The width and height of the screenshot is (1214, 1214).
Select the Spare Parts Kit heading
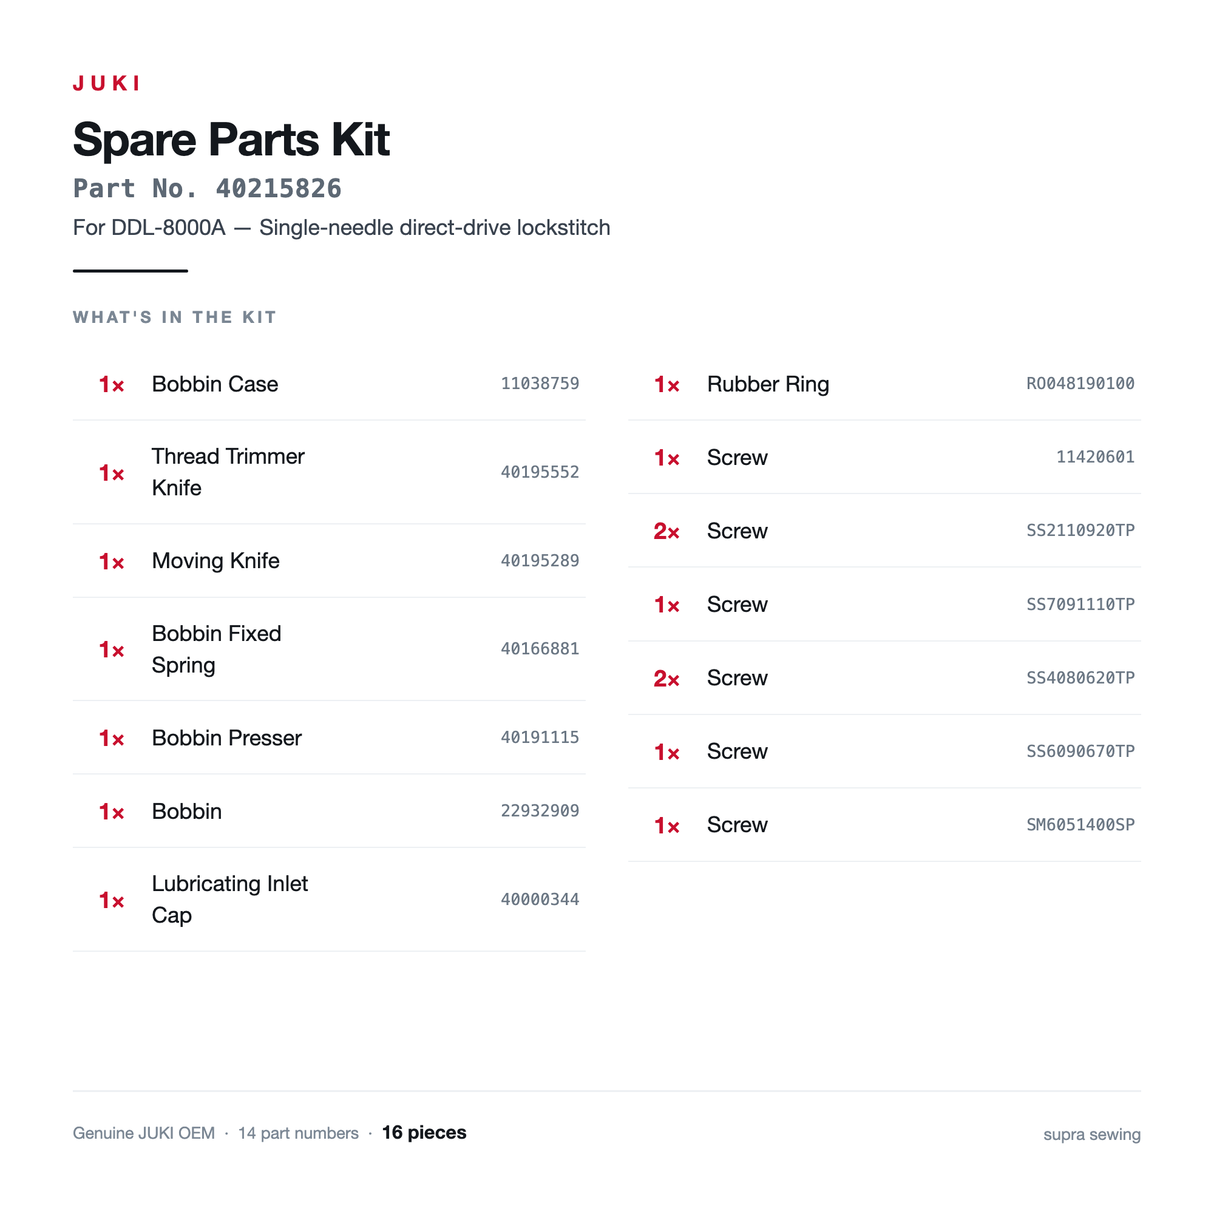coord(231,139)
